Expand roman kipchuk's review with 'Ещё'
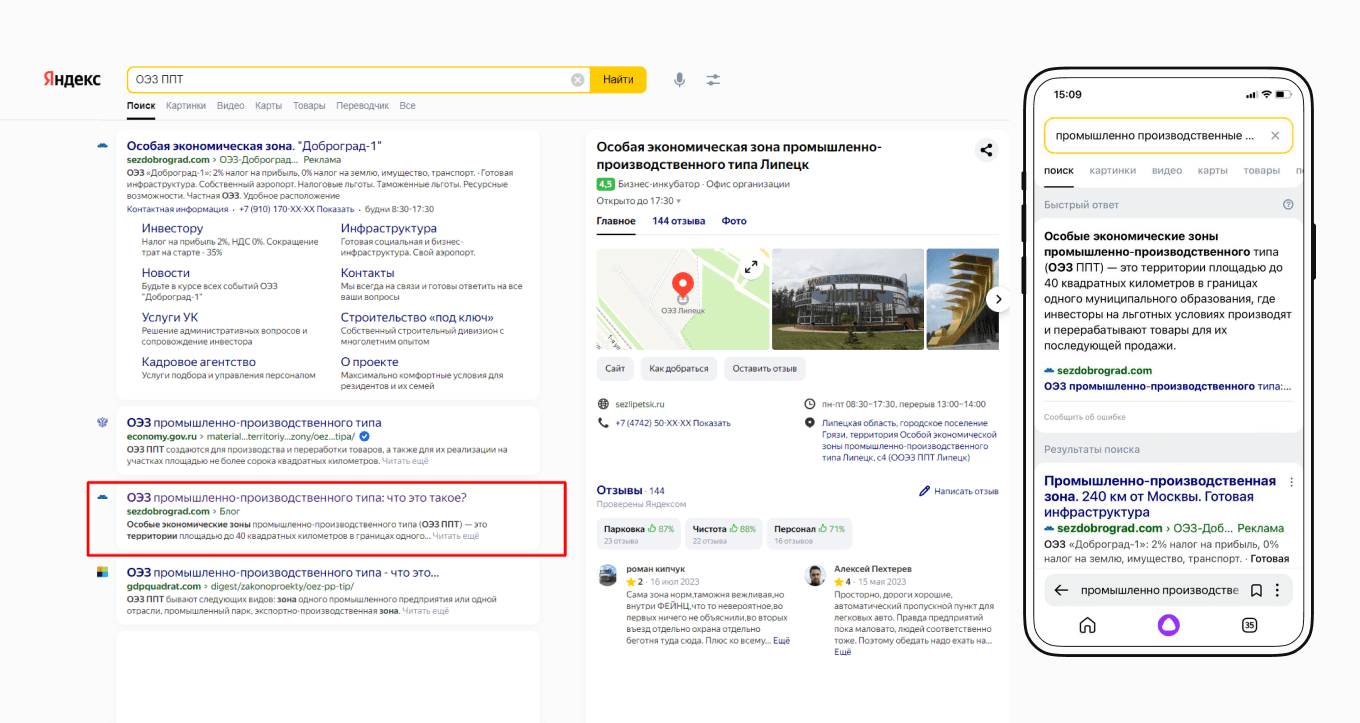 781,640
